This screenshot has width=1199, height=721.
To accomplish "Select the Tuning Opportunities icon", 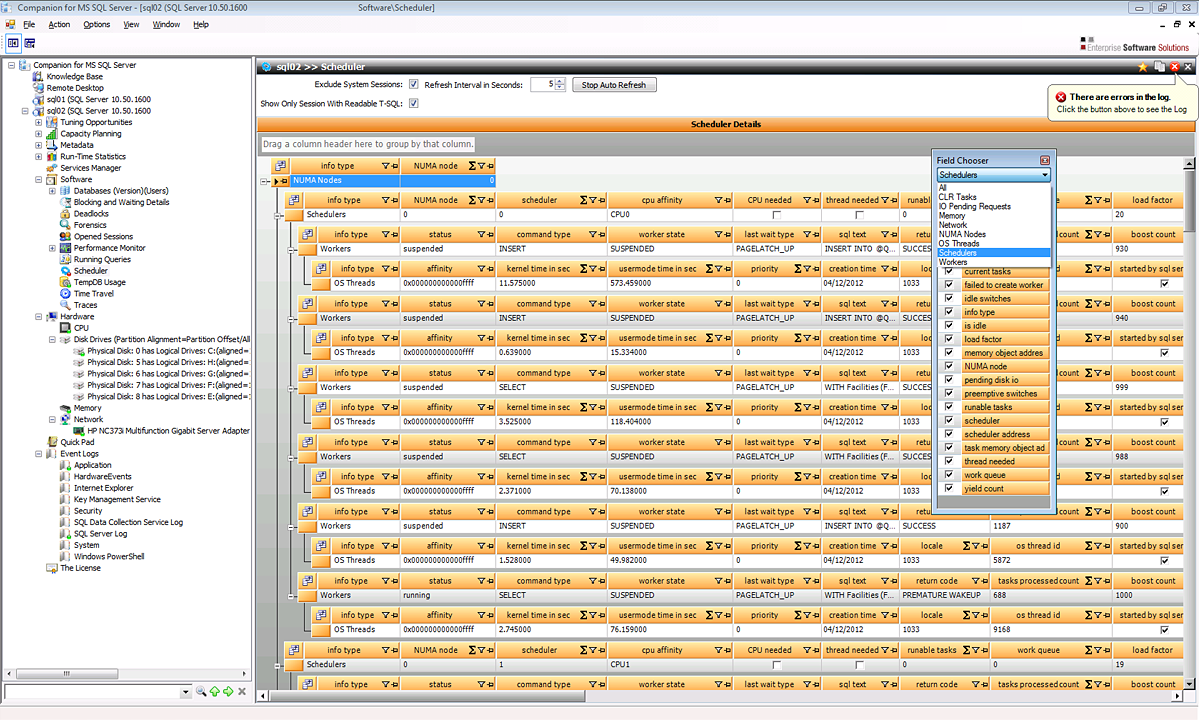I will [x=51, y=122].
